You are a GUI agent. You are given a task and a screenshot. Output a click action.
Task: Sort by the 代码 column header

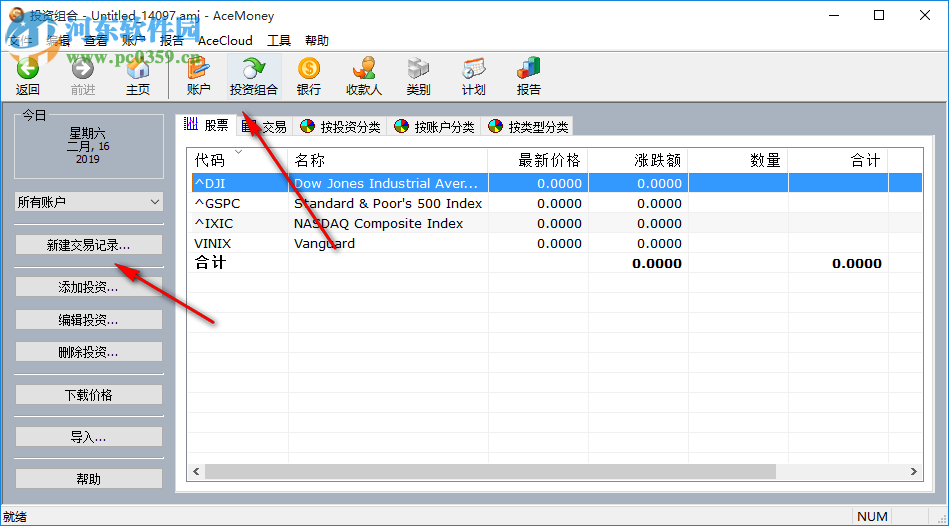click(x=237, y=160)
